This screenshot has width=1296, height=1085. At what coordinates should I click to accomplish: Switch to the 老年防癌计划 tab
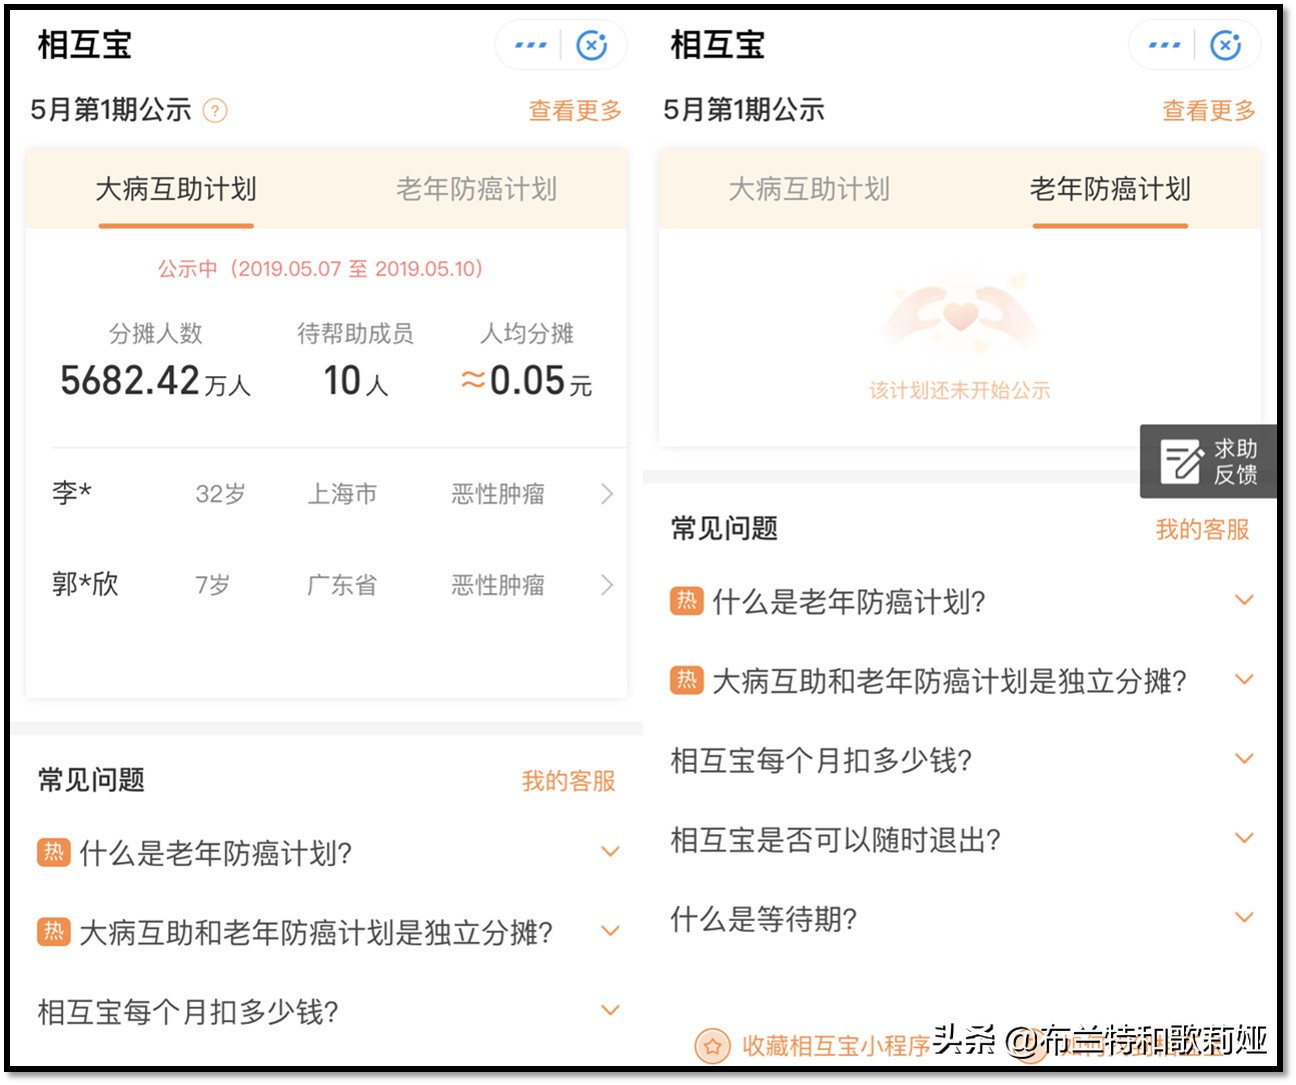(x=1110, y=190)
